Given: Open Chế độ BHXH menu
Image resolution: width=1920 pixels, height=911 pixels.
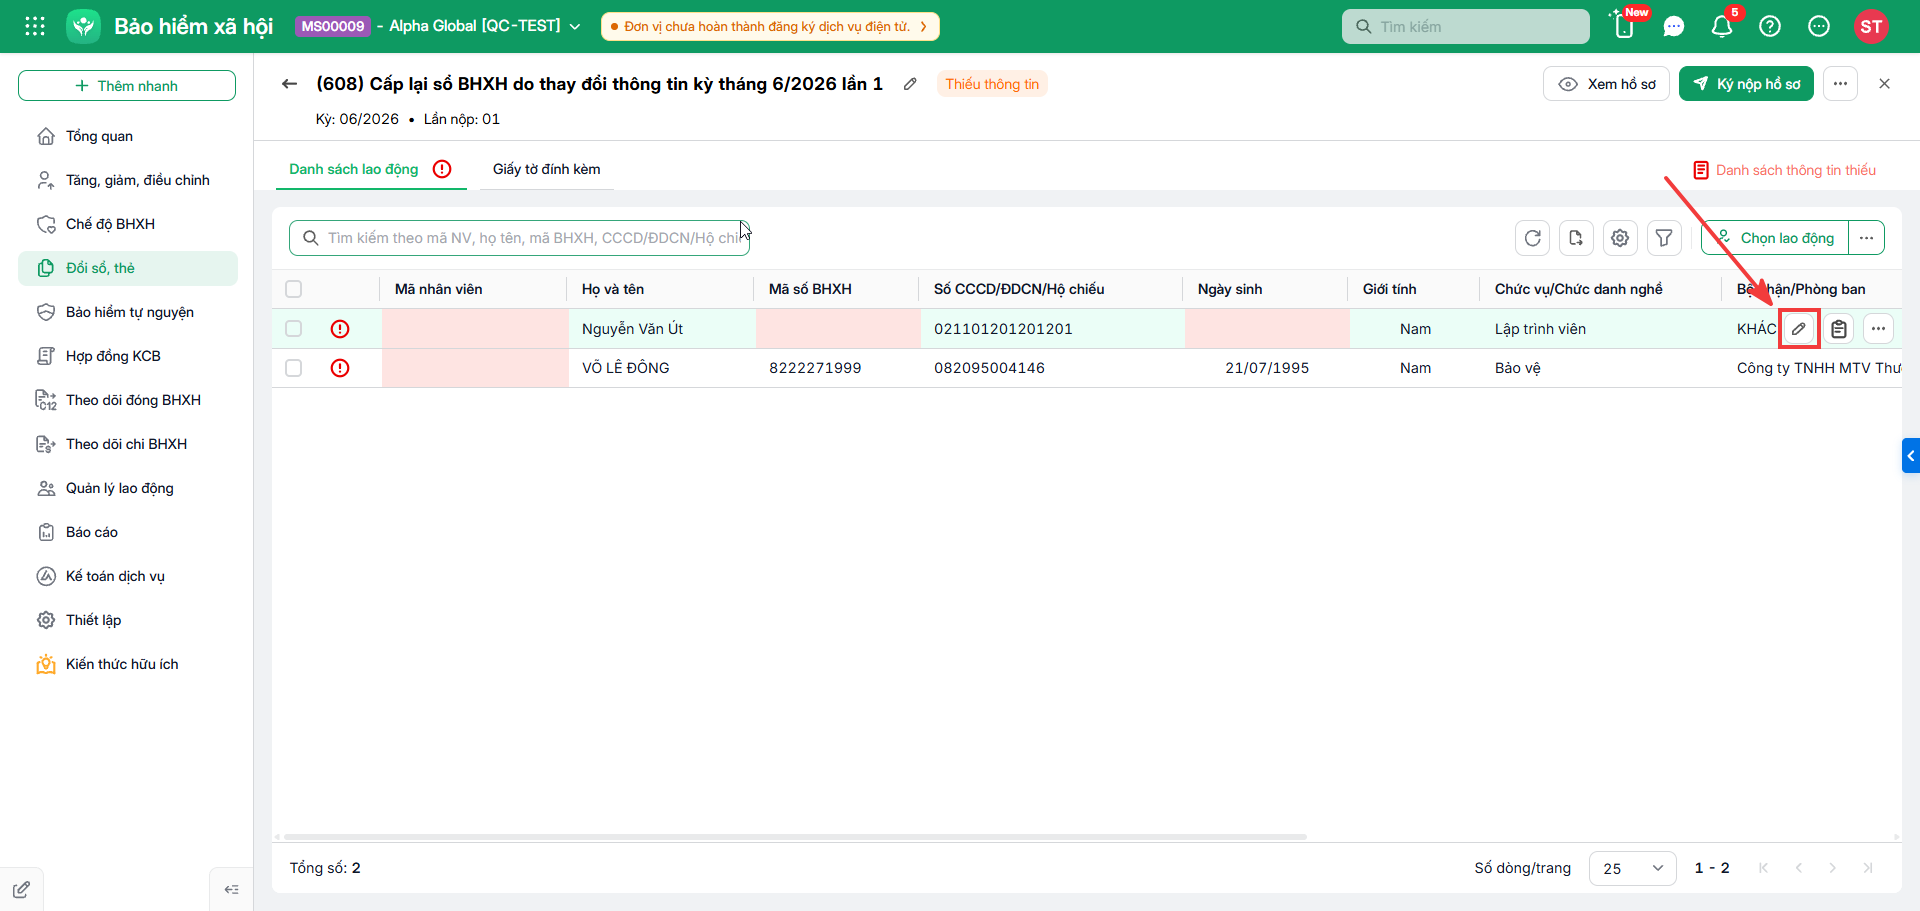Looking at the screenshot, I should (128, 224).
